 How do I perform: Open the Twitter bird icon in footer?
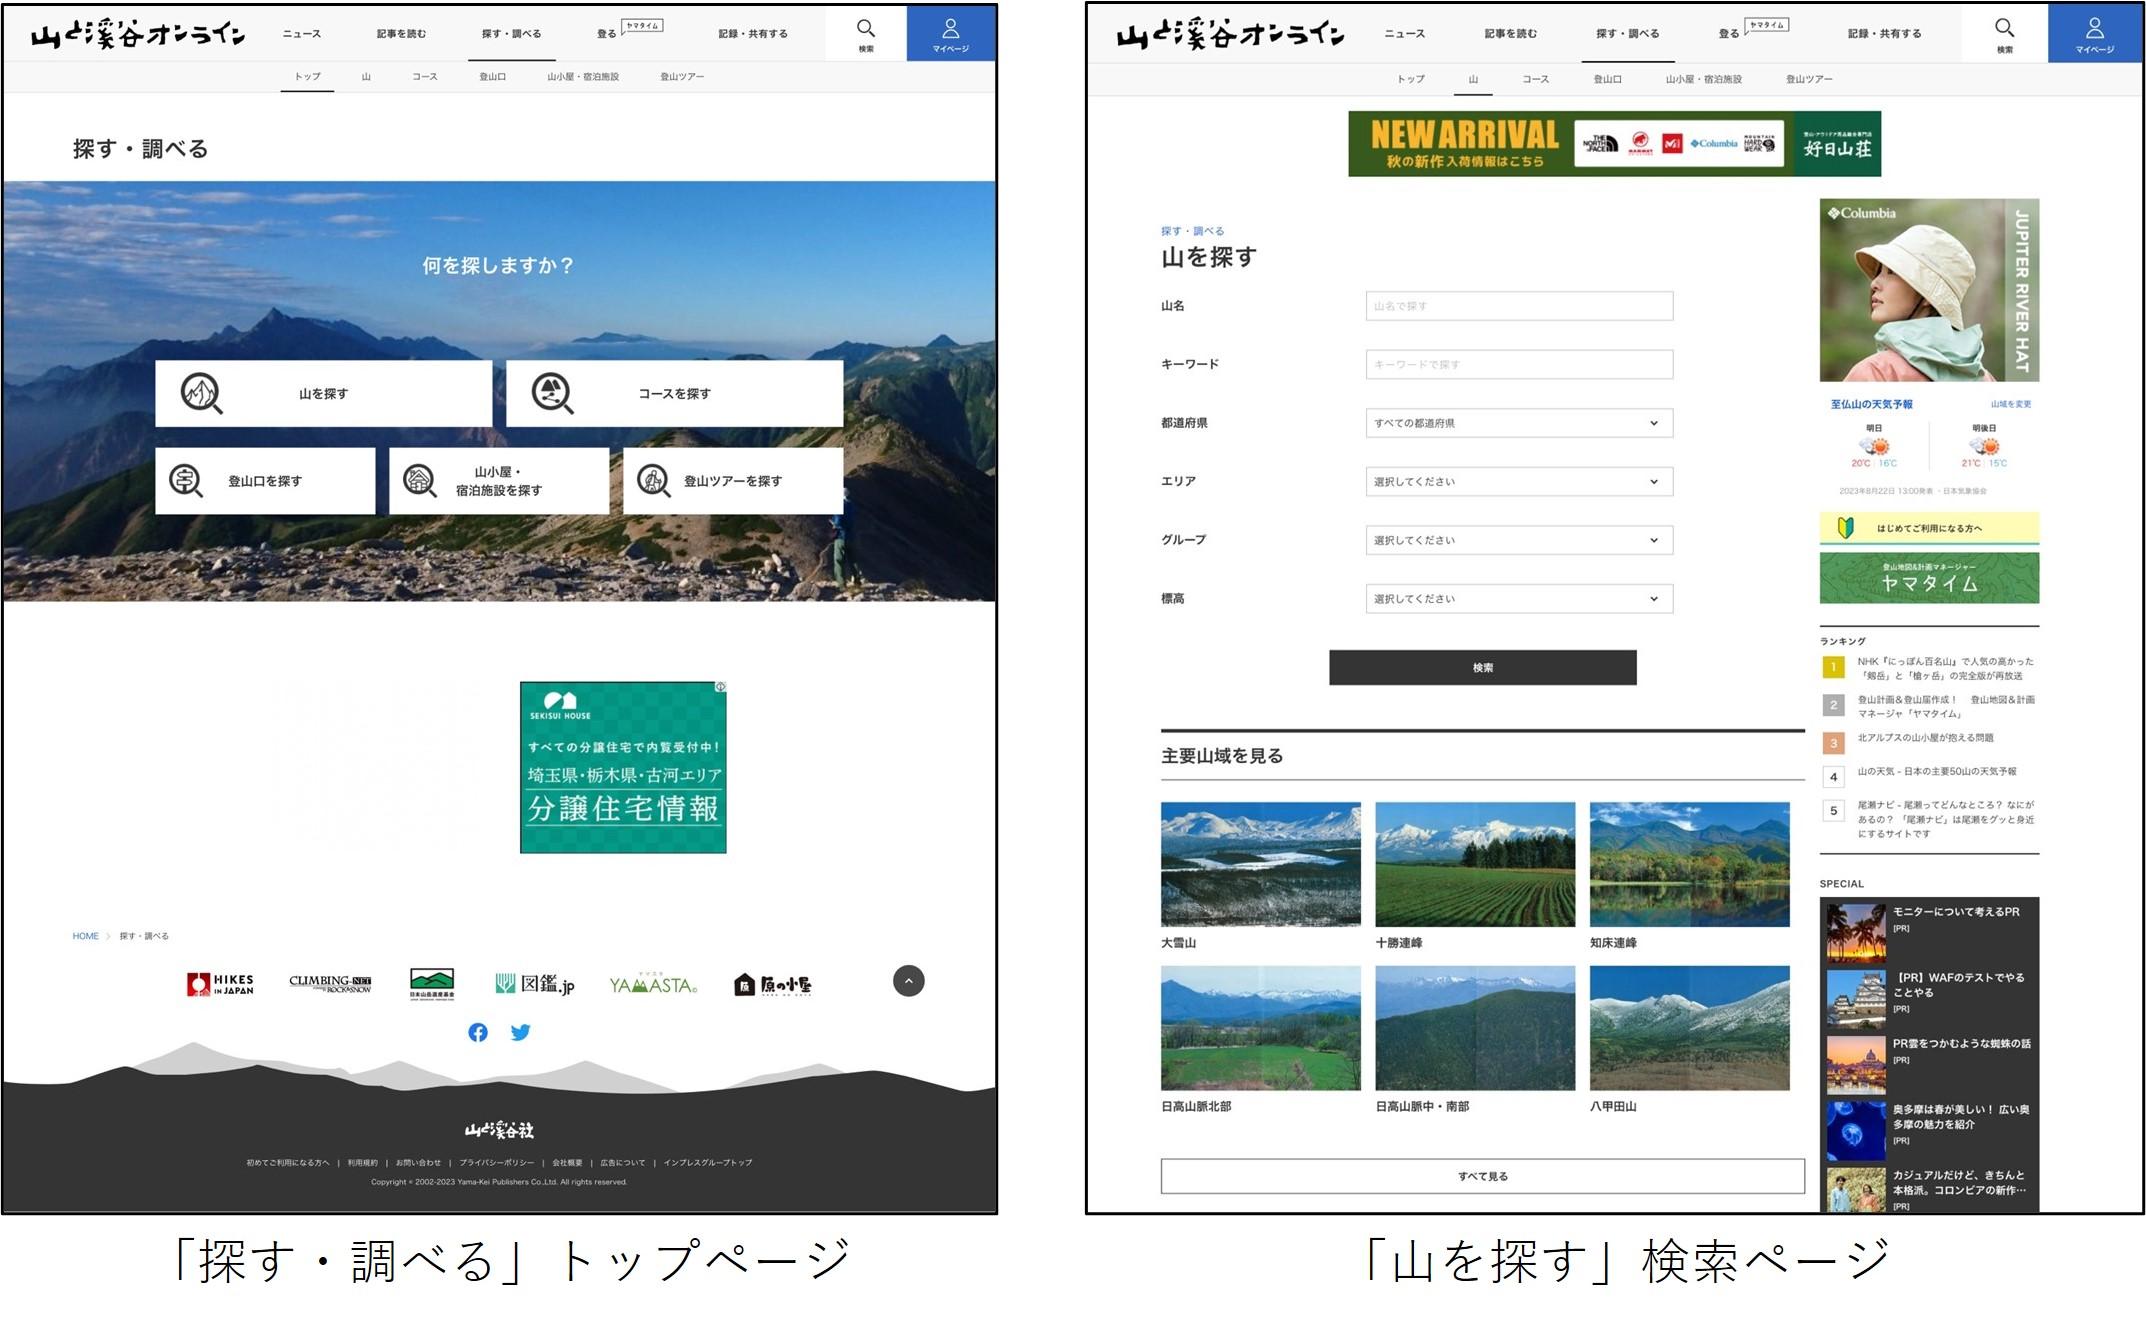520,1032
